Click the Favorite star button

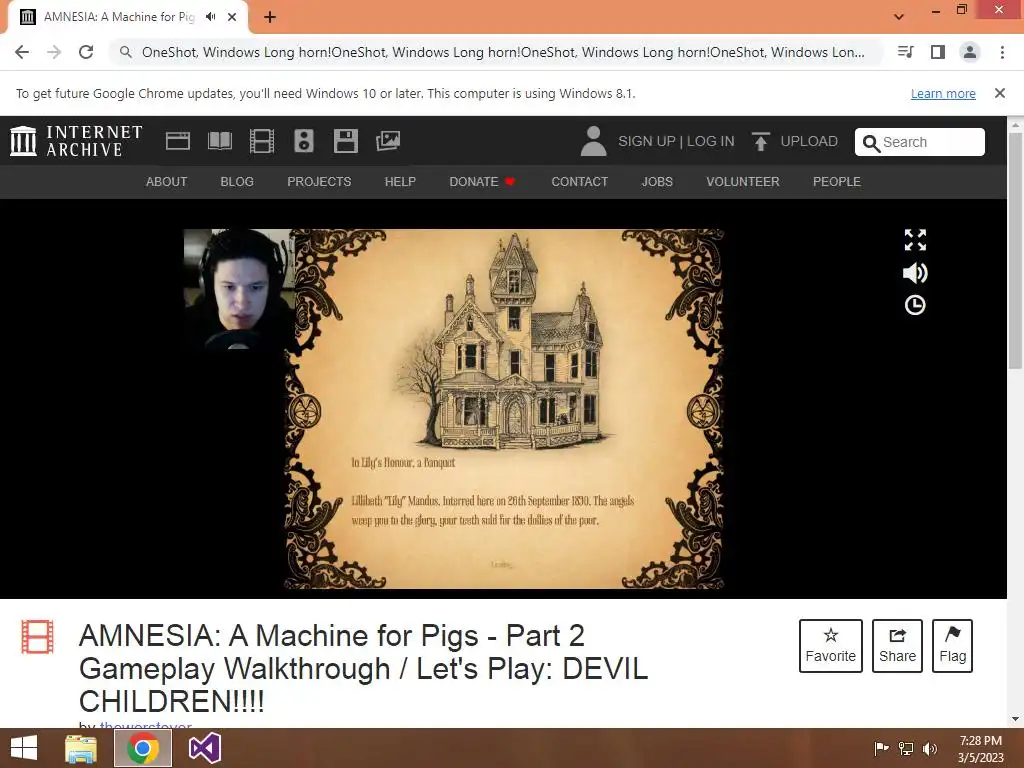(x=831, y=646)
